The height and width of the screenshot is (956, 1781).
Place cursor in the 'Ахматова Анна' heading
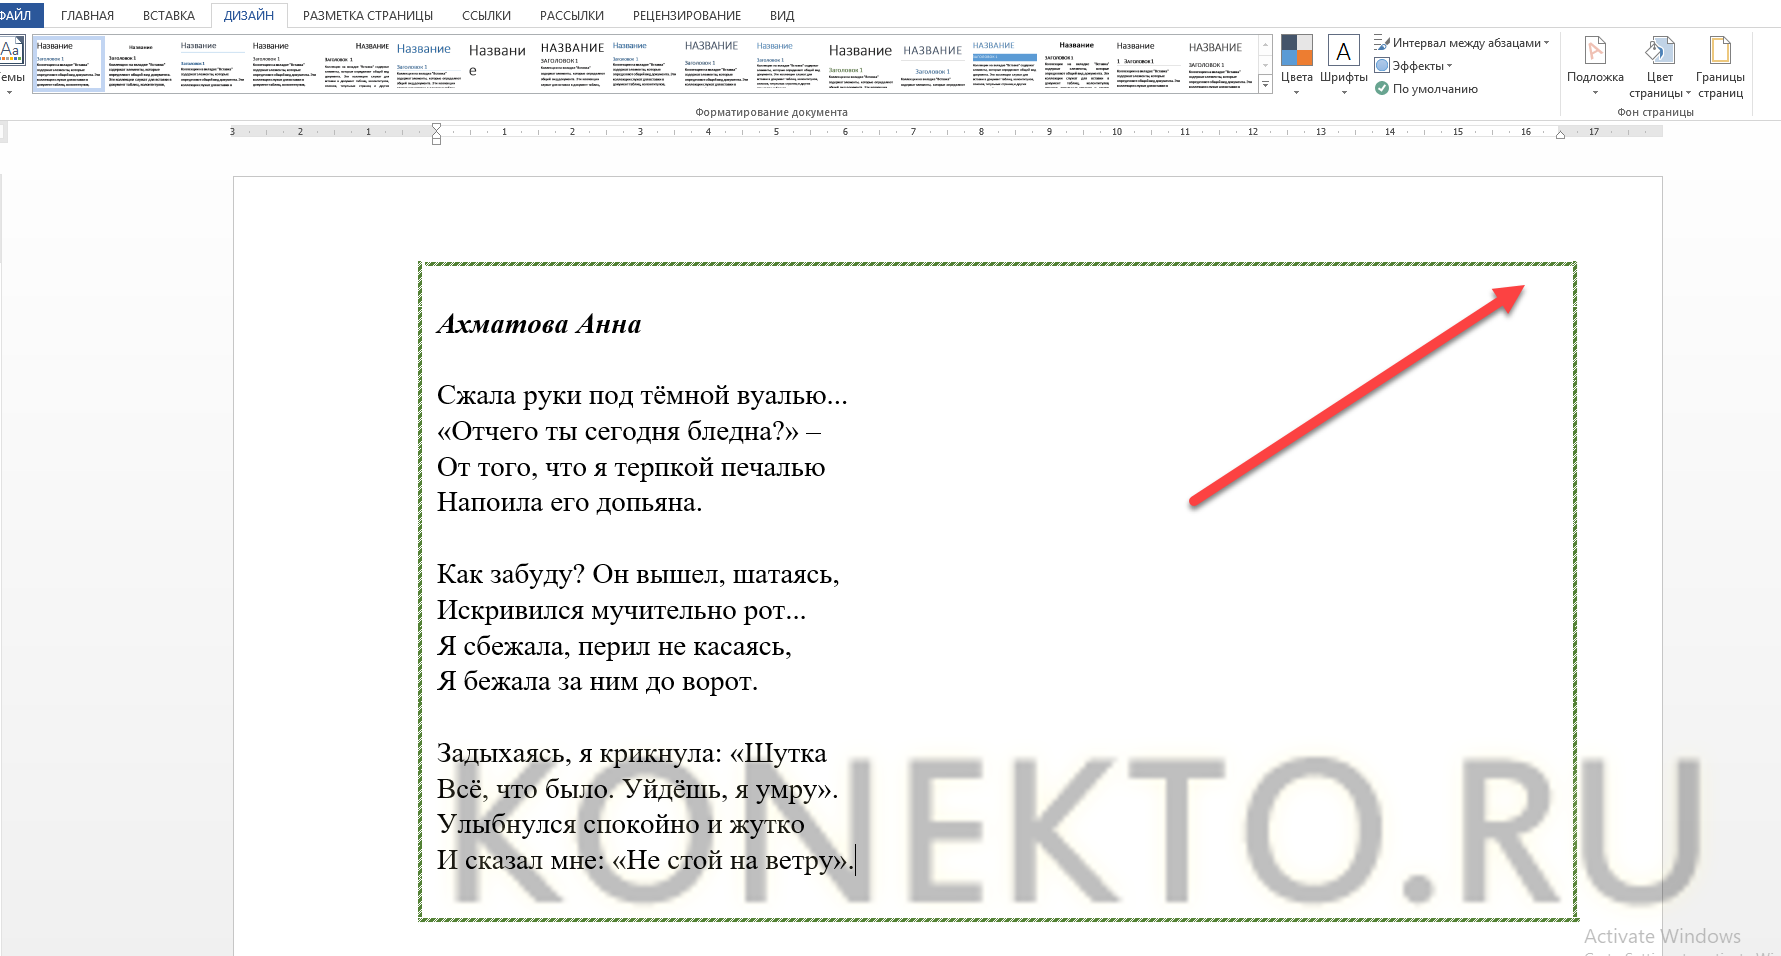539,325
